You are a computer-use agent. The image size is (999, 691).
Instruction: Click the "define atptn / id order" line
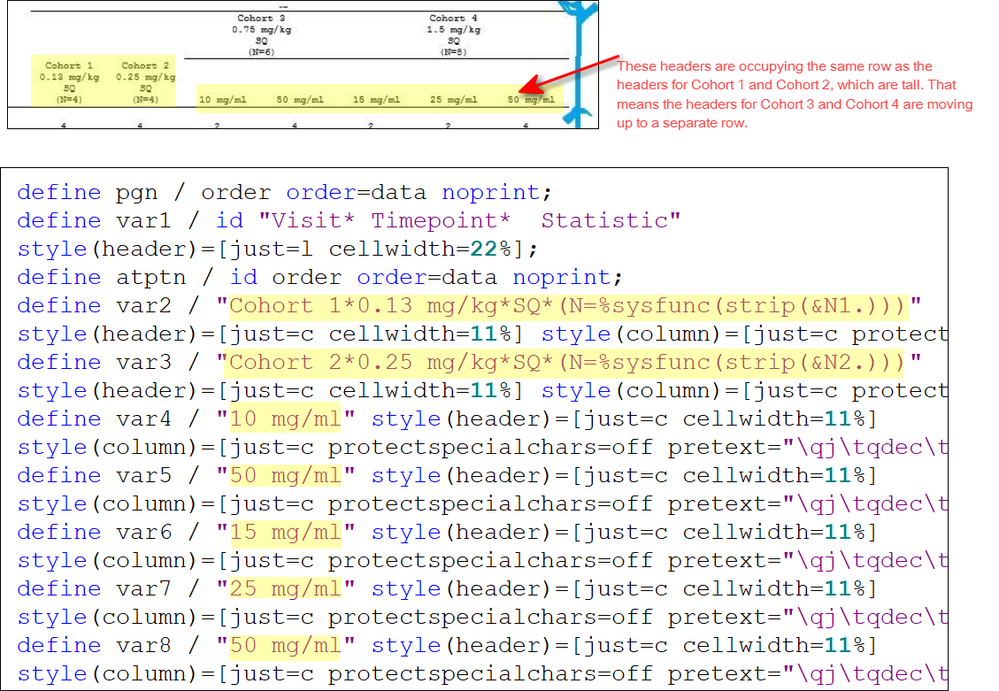click(319, 277)
